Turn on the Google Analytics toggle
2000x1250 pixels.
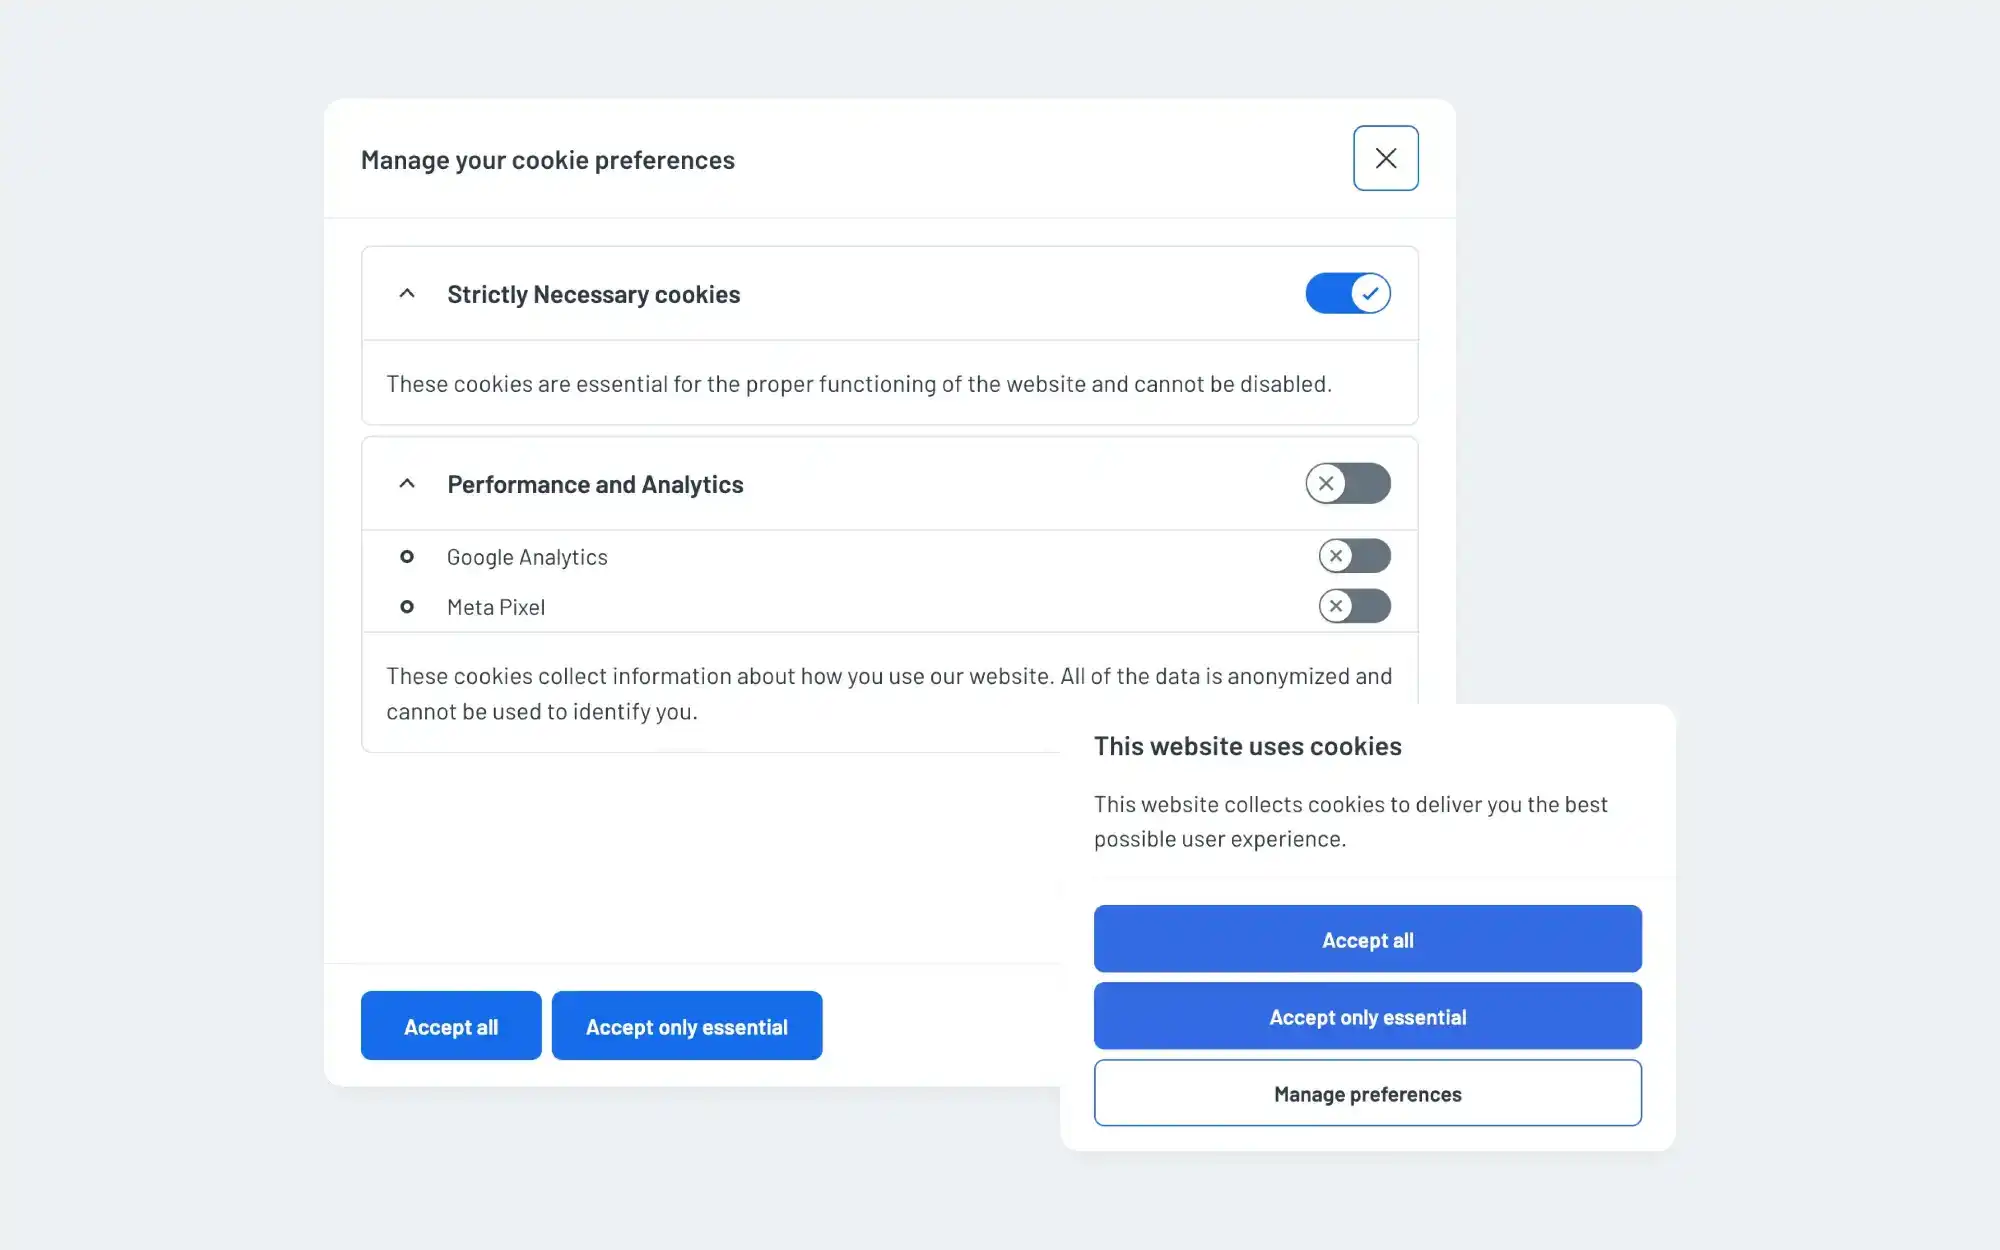coord(1355,556)
